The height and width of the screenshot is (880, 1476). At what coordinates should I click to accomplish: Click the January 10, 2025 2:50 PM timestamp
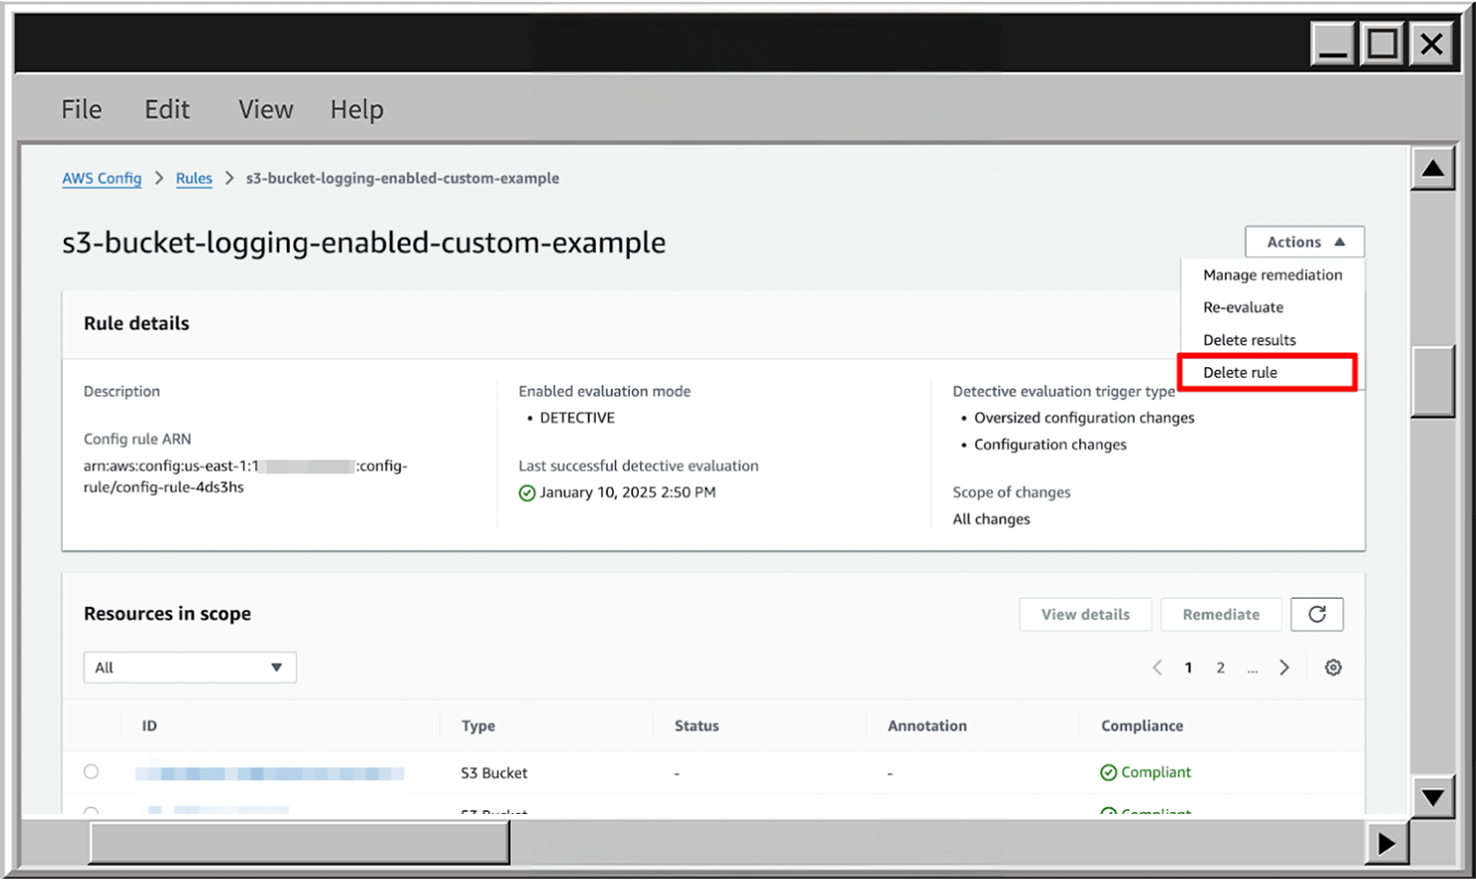[x=628, y=492]
